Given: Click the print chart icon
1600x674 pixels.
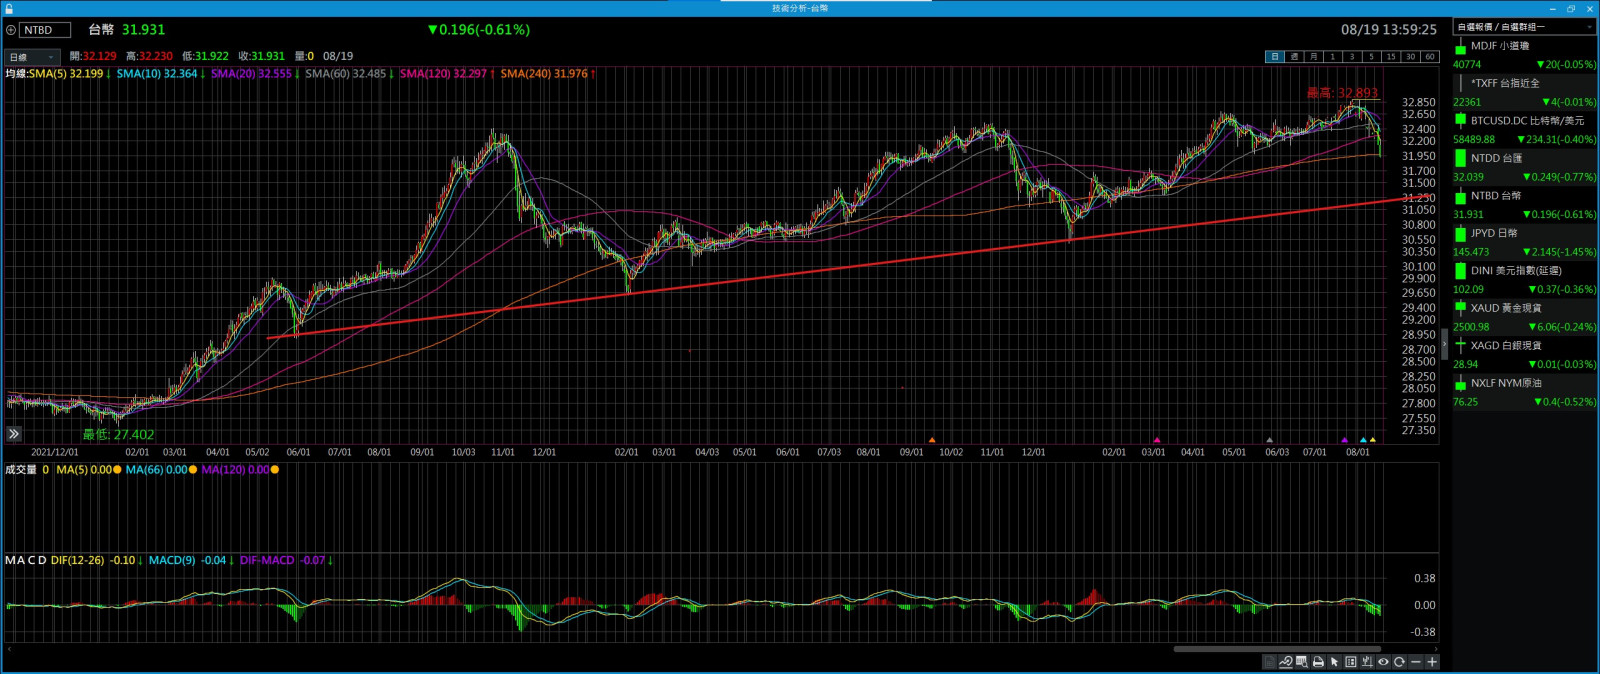Looking at the screenshot, I should (1318, 662).
